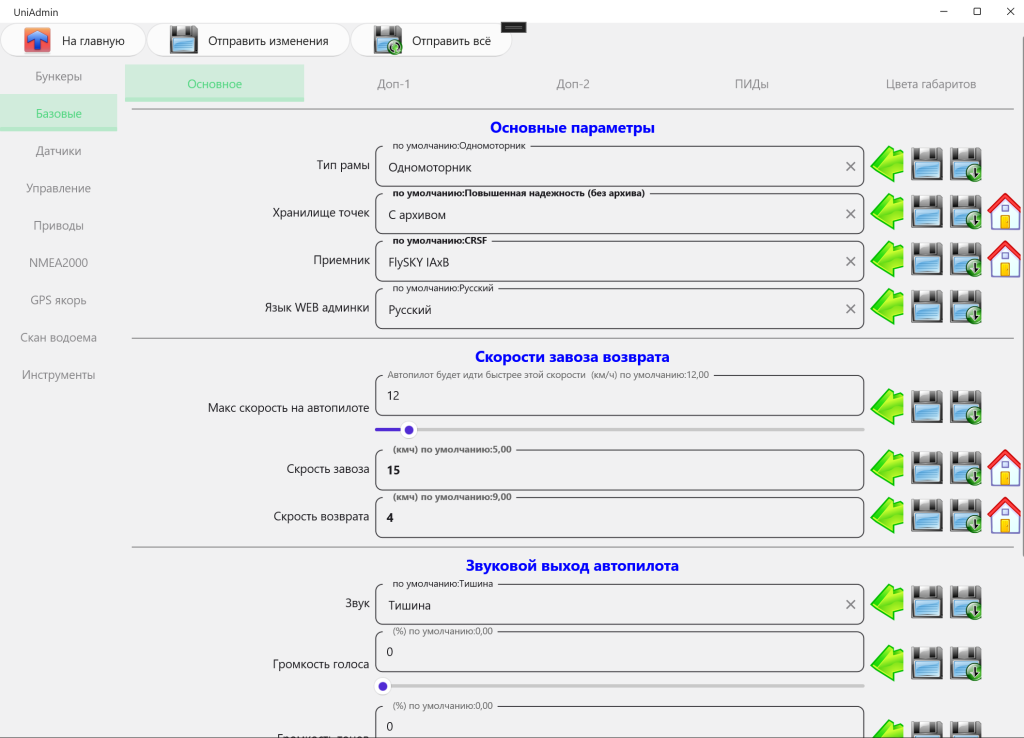Open the Тип рамы dropdown
Viewport: 1024px width, 738px height.
(610, 167)
